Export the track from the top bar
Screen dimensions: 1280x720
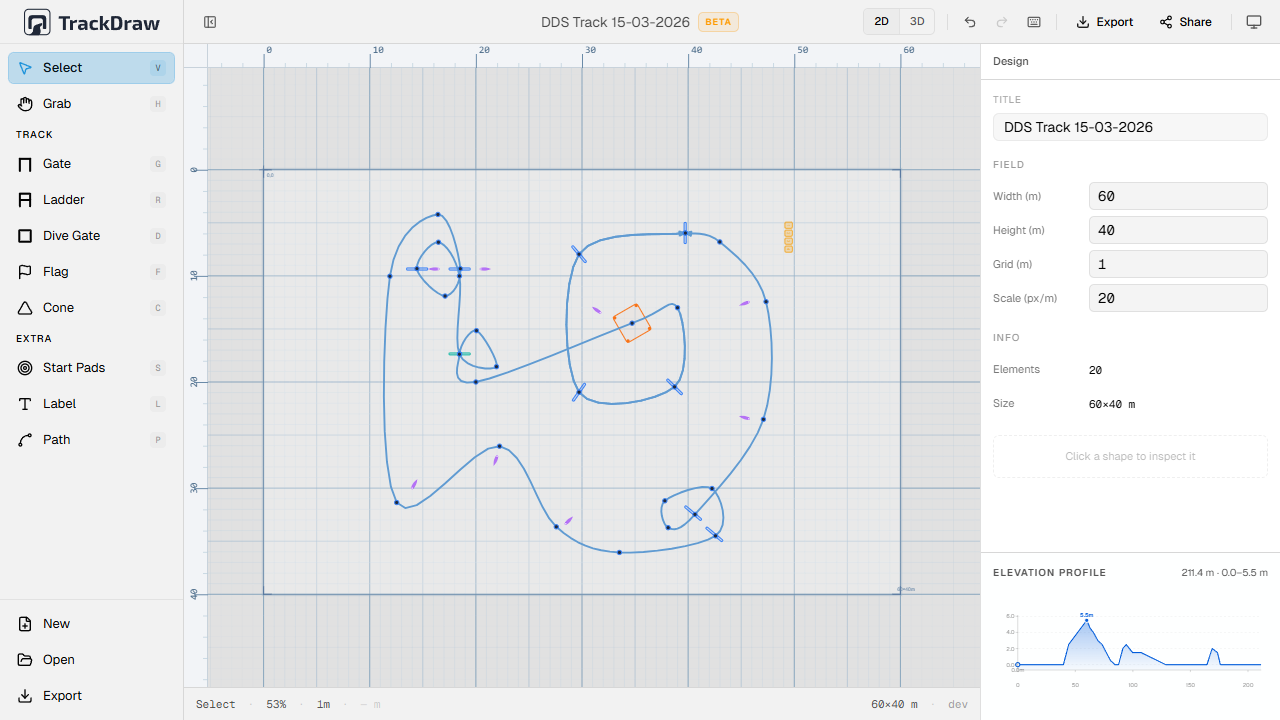click(1104, 21)
